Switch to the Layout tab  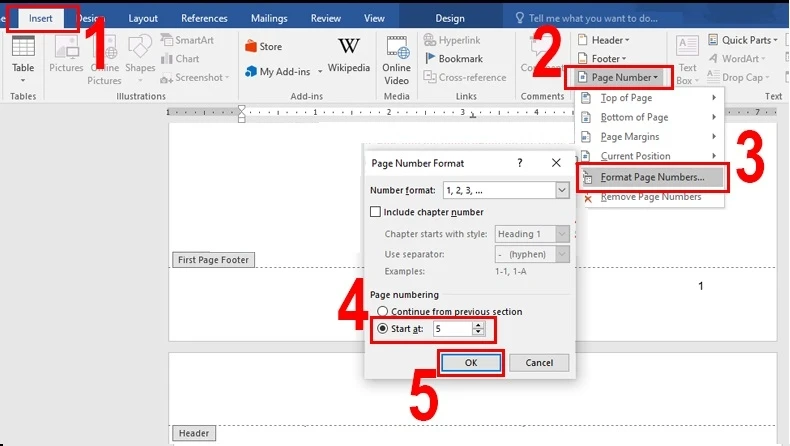143,18
